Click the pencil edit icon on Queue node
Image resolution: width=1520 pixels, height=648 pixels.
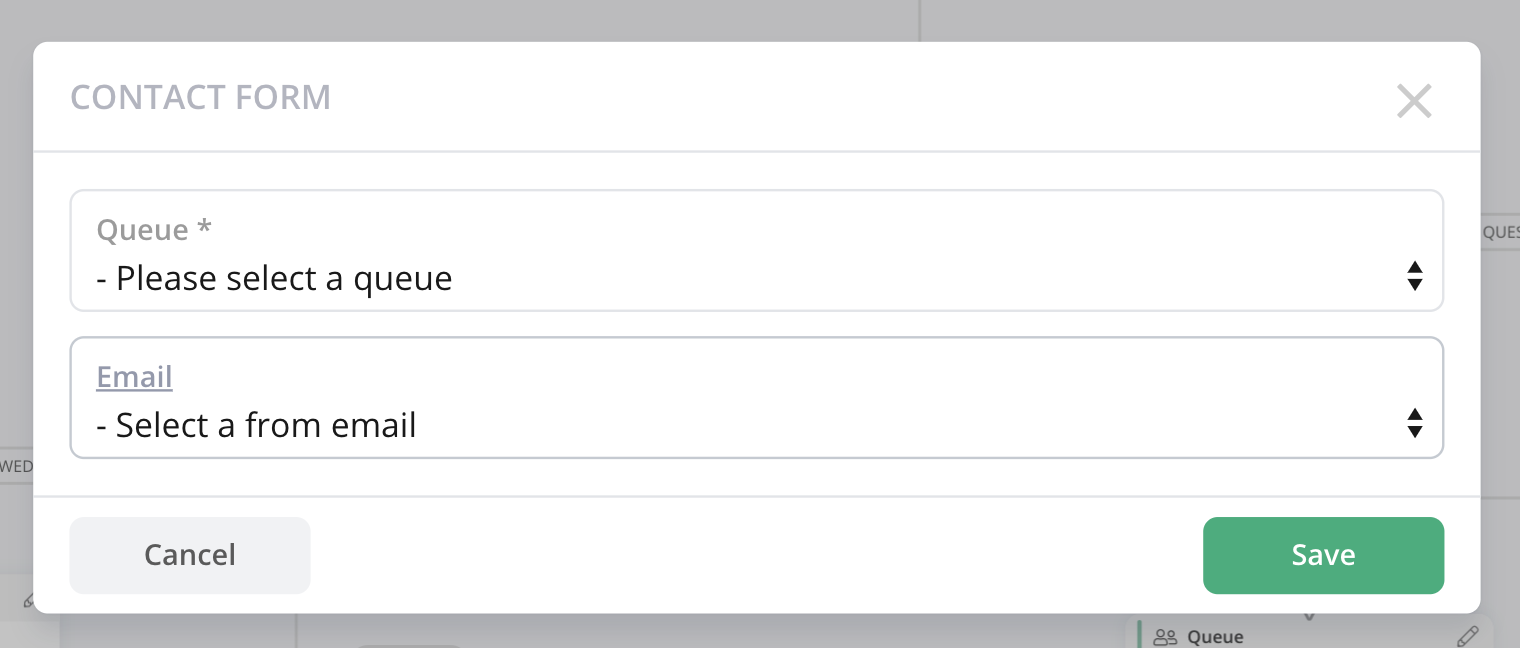[1467, 636]
